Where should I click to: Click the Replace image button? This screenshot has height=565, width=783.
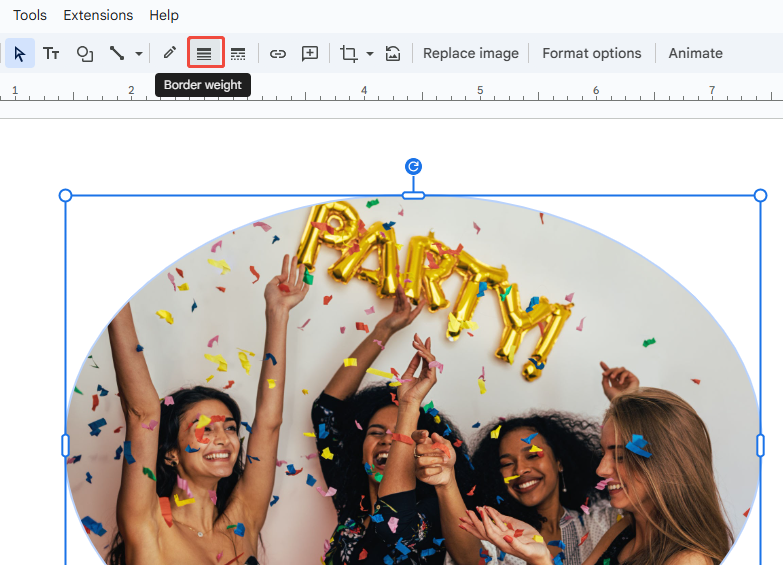click(470, 54)
